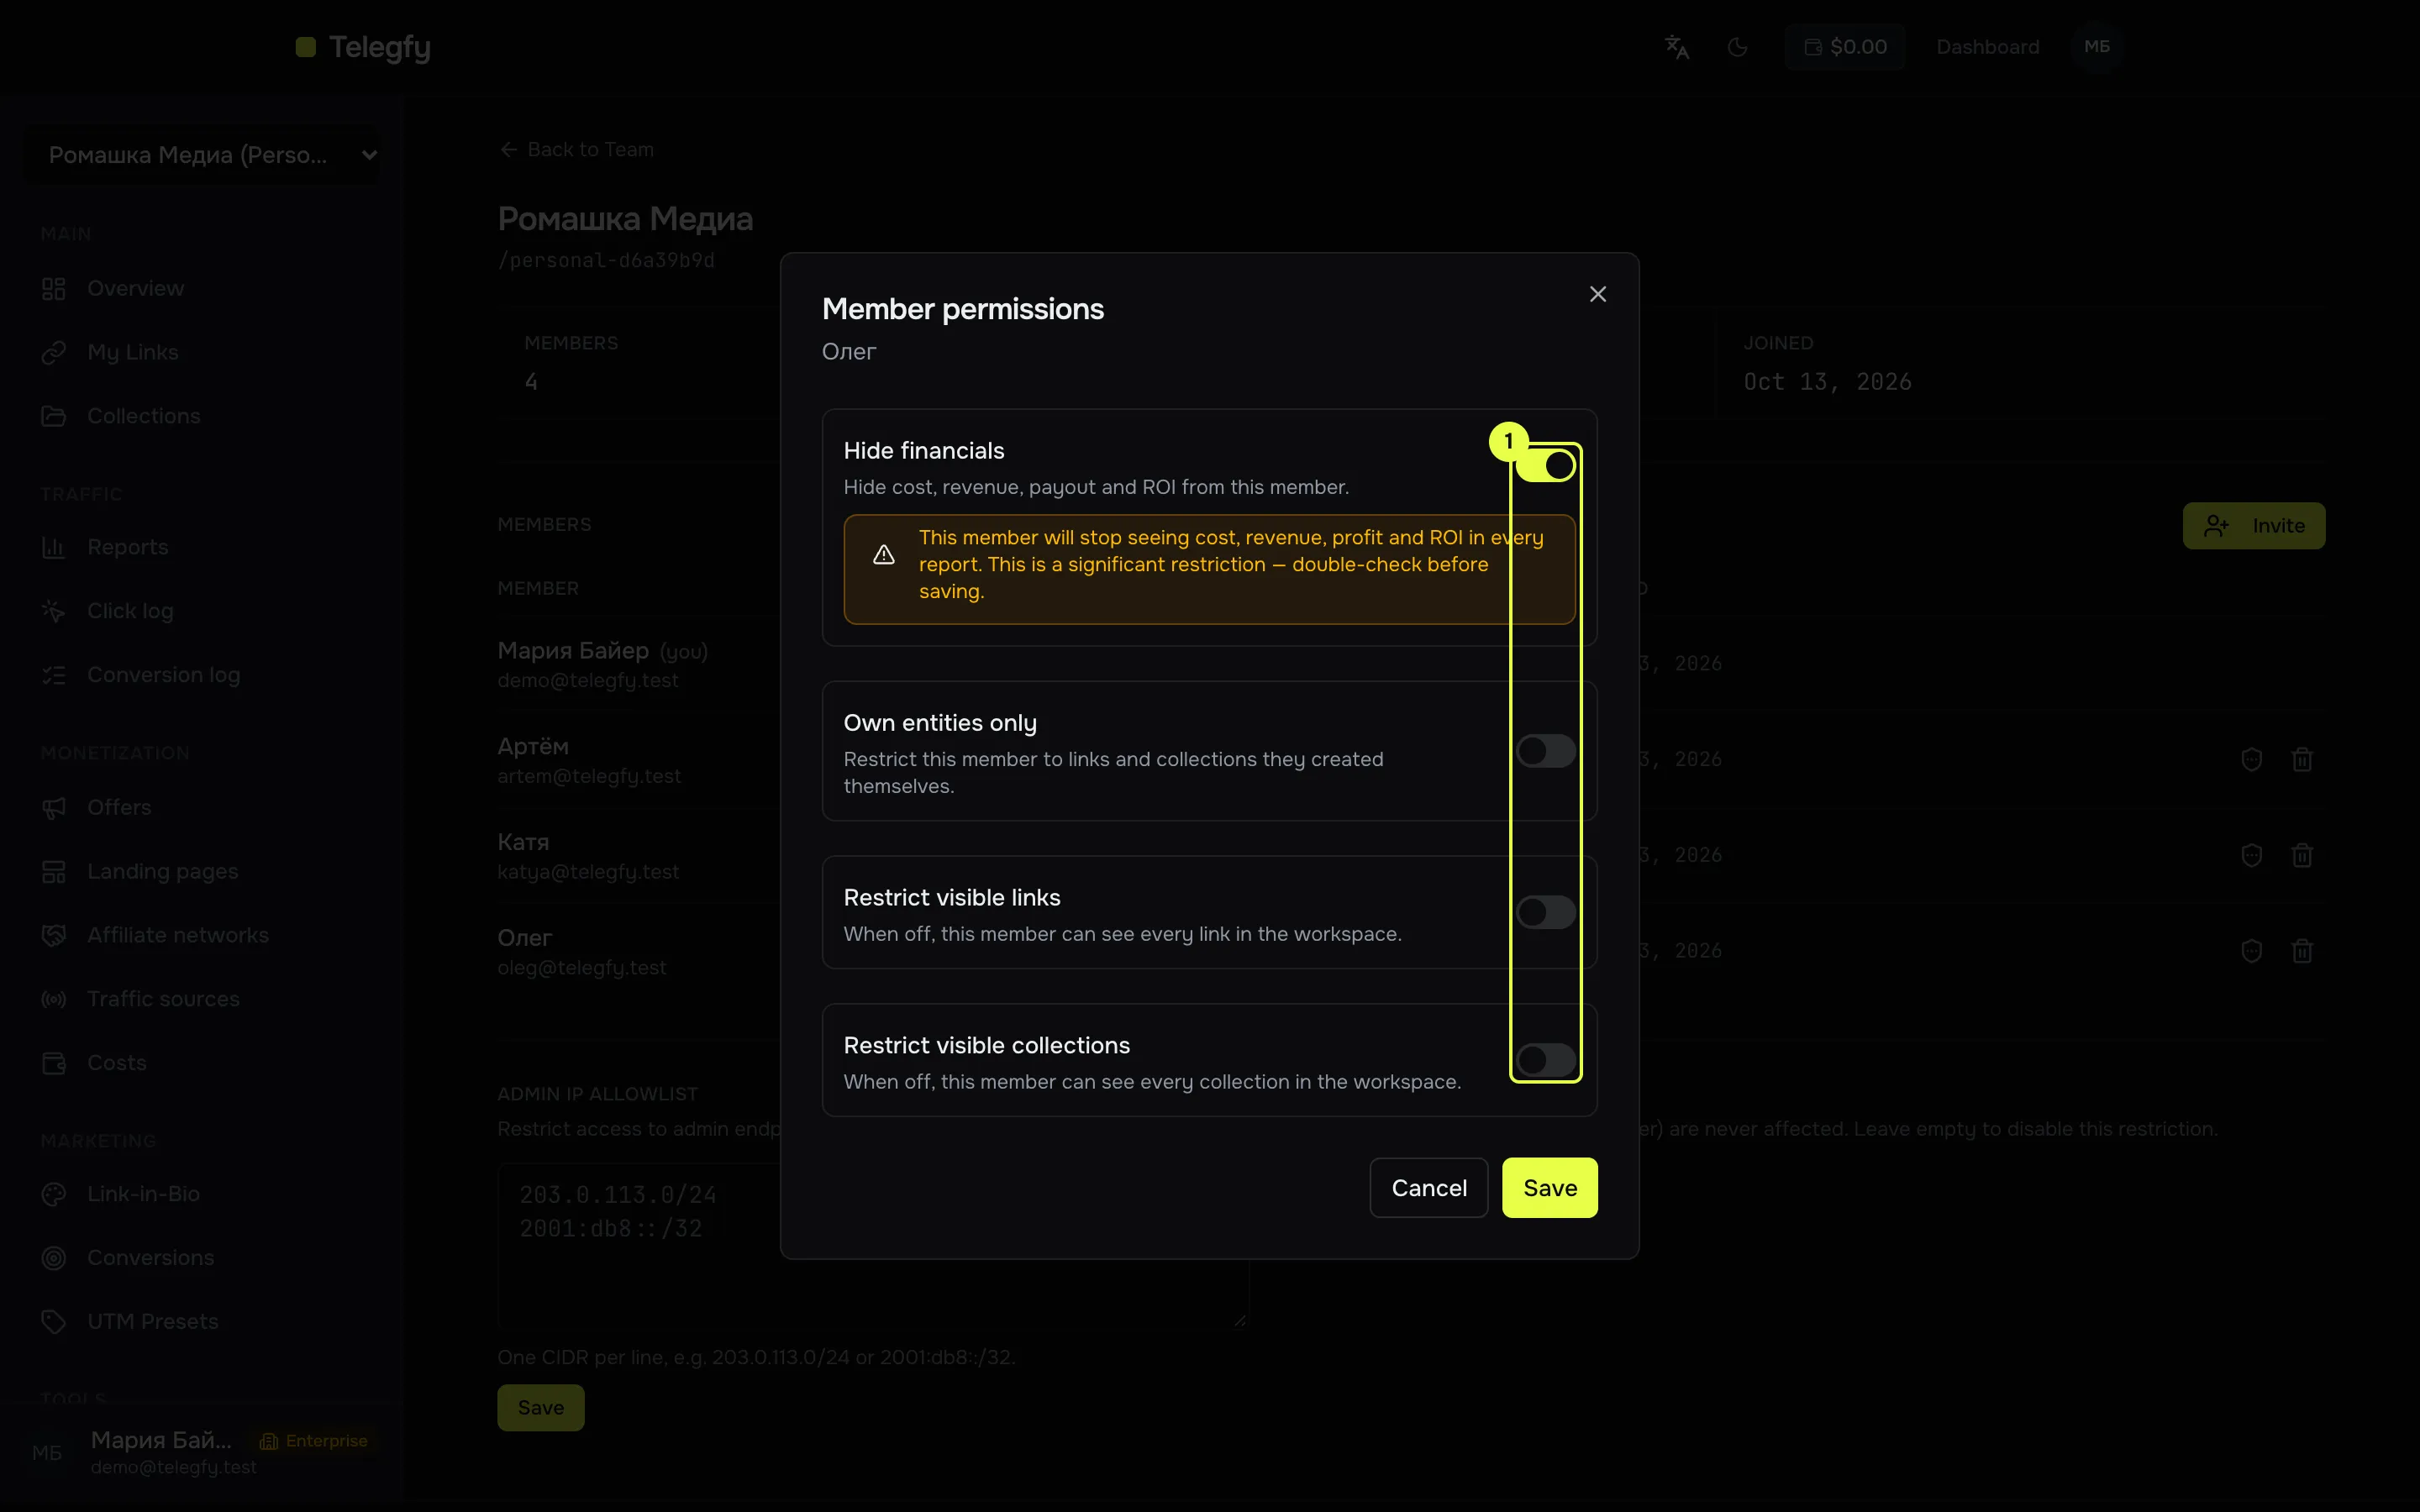Open permissions shield for Артём
Image resolution: width=2420 pixels, height=1512 pixels.
[x=2251, y=760]
